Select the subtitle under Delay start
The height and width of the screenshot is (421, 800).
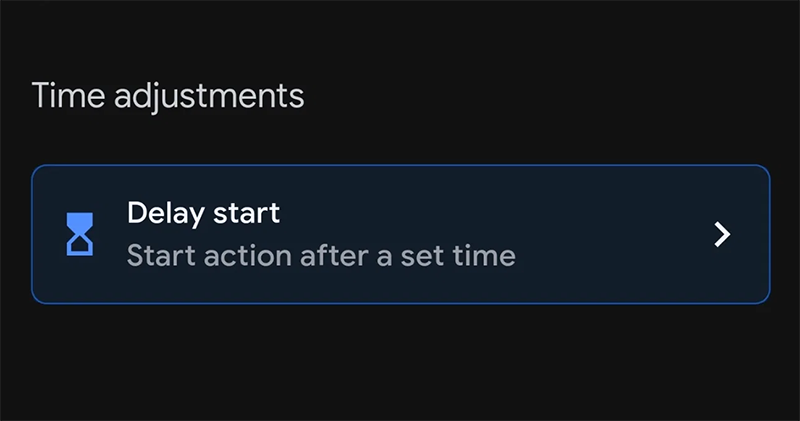(x=321, y=256)
